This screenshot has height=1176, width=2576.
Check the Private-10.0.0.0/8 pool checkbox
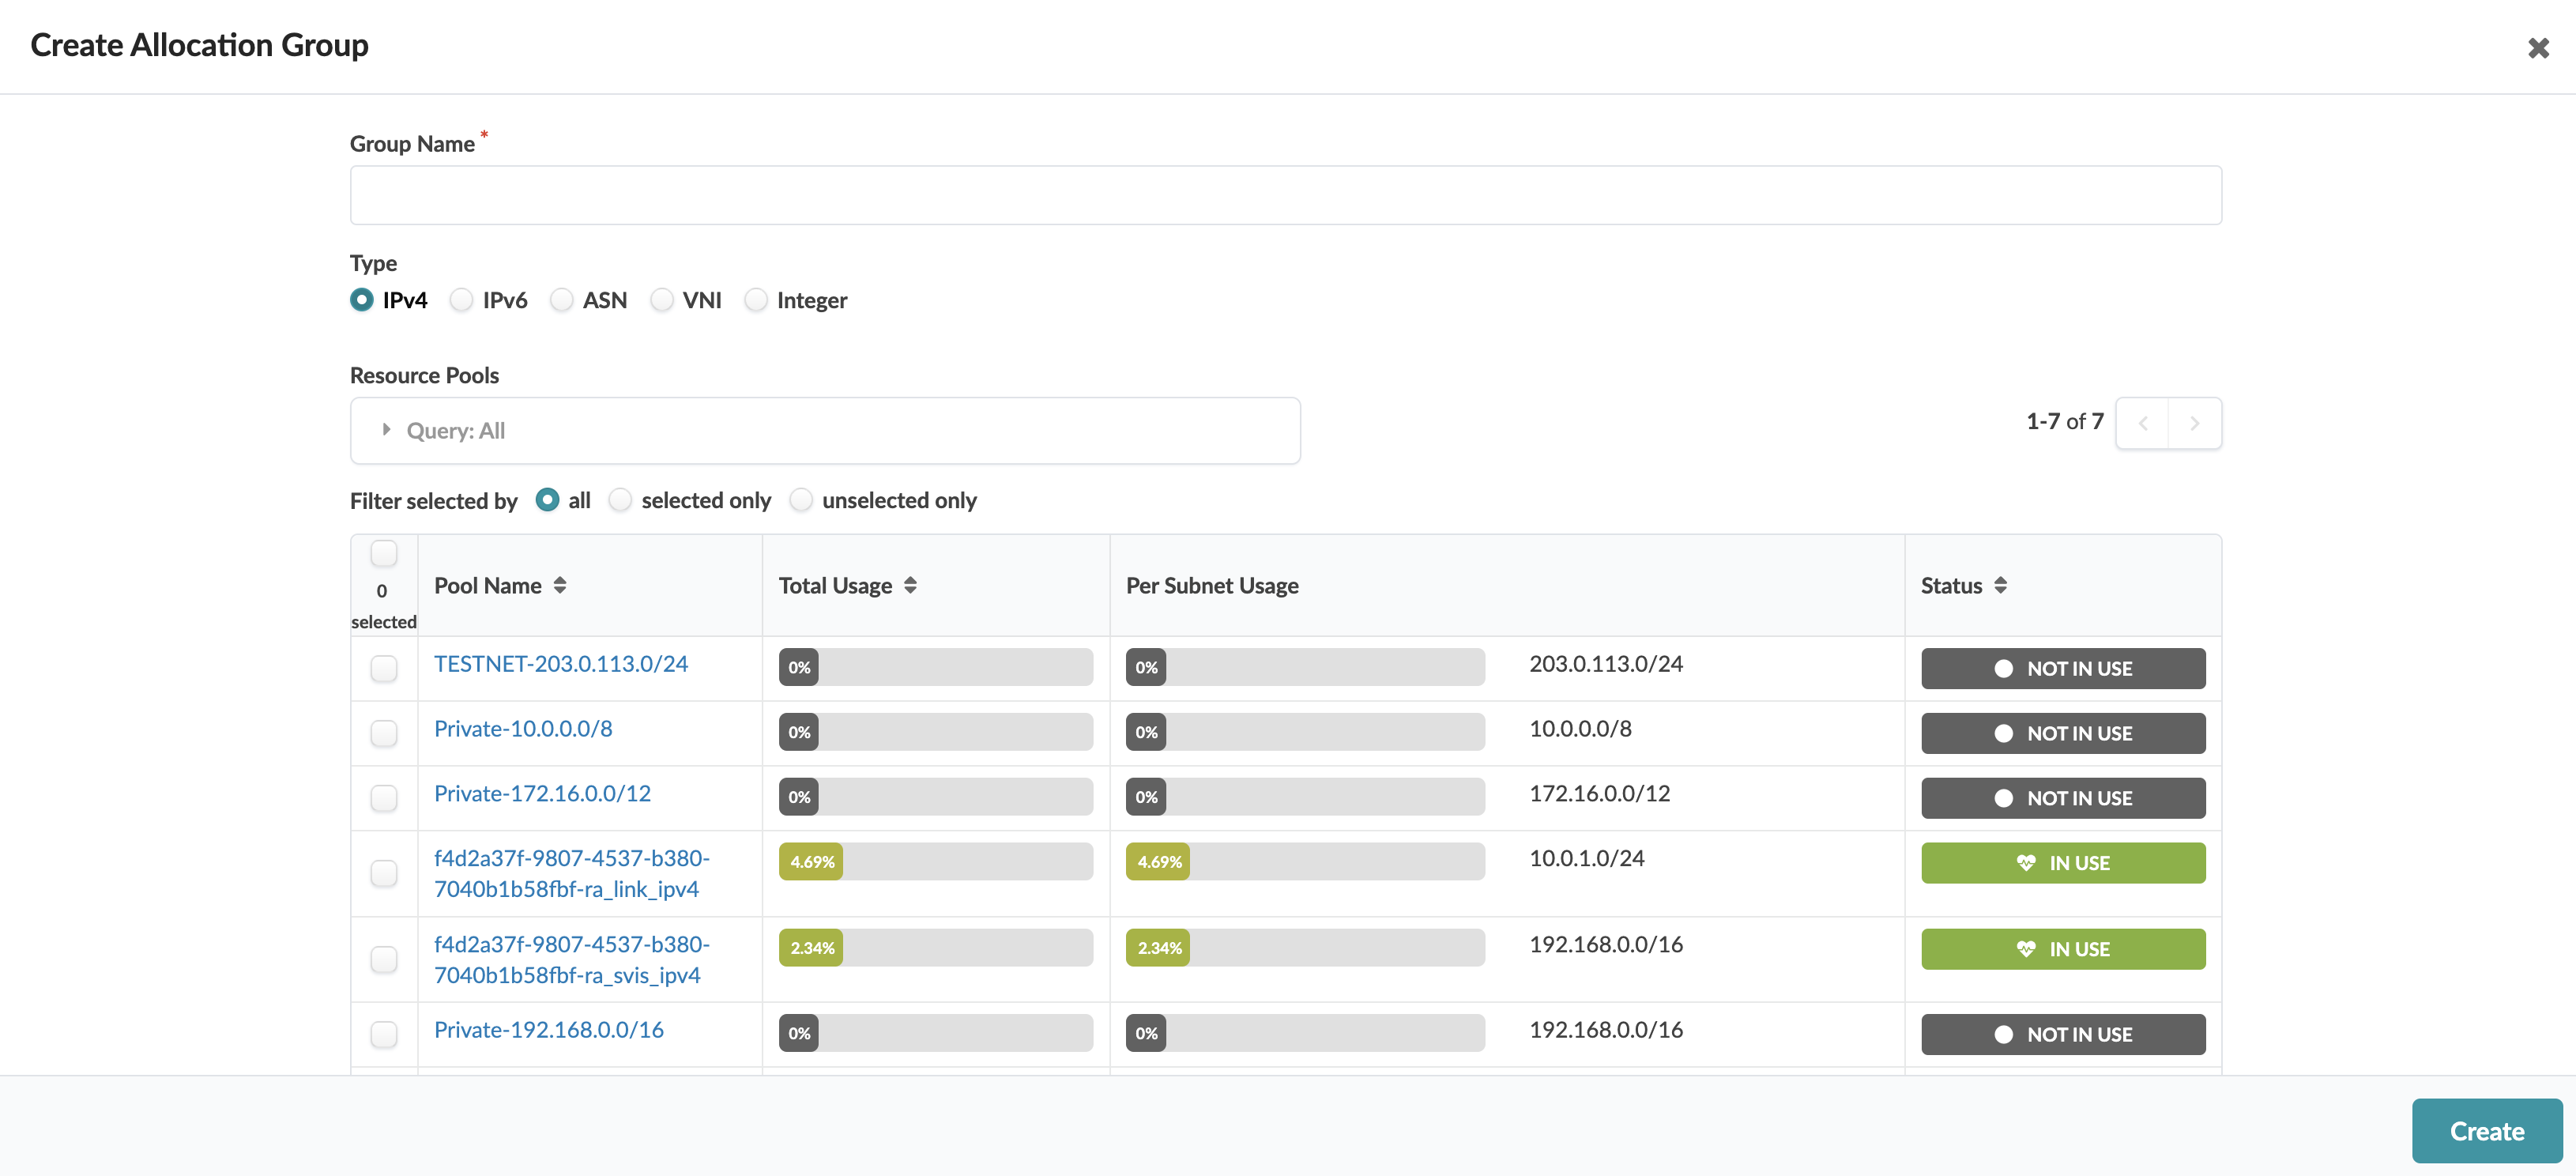click(384, 733)
